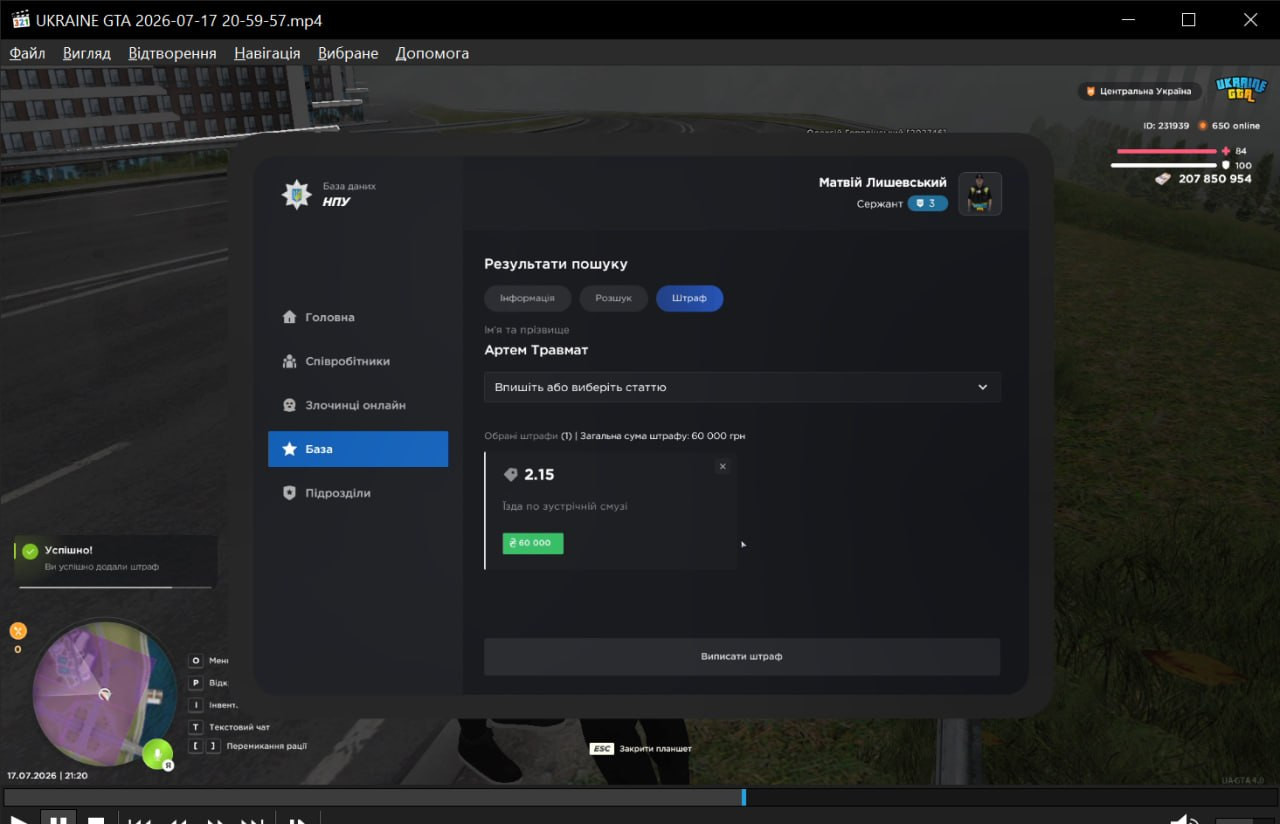Click the I key hint for Інвент.
Image resolution: width=1280 pixels, height=824 pixels.
click(x=196, y=705)
